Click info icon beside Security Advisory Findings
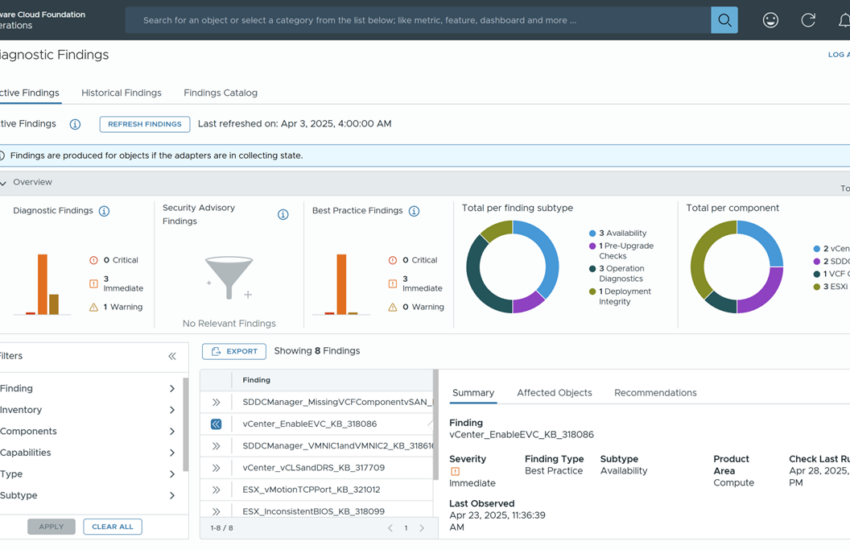This screenshot has height=550, width=850. [x=283, y=214]
